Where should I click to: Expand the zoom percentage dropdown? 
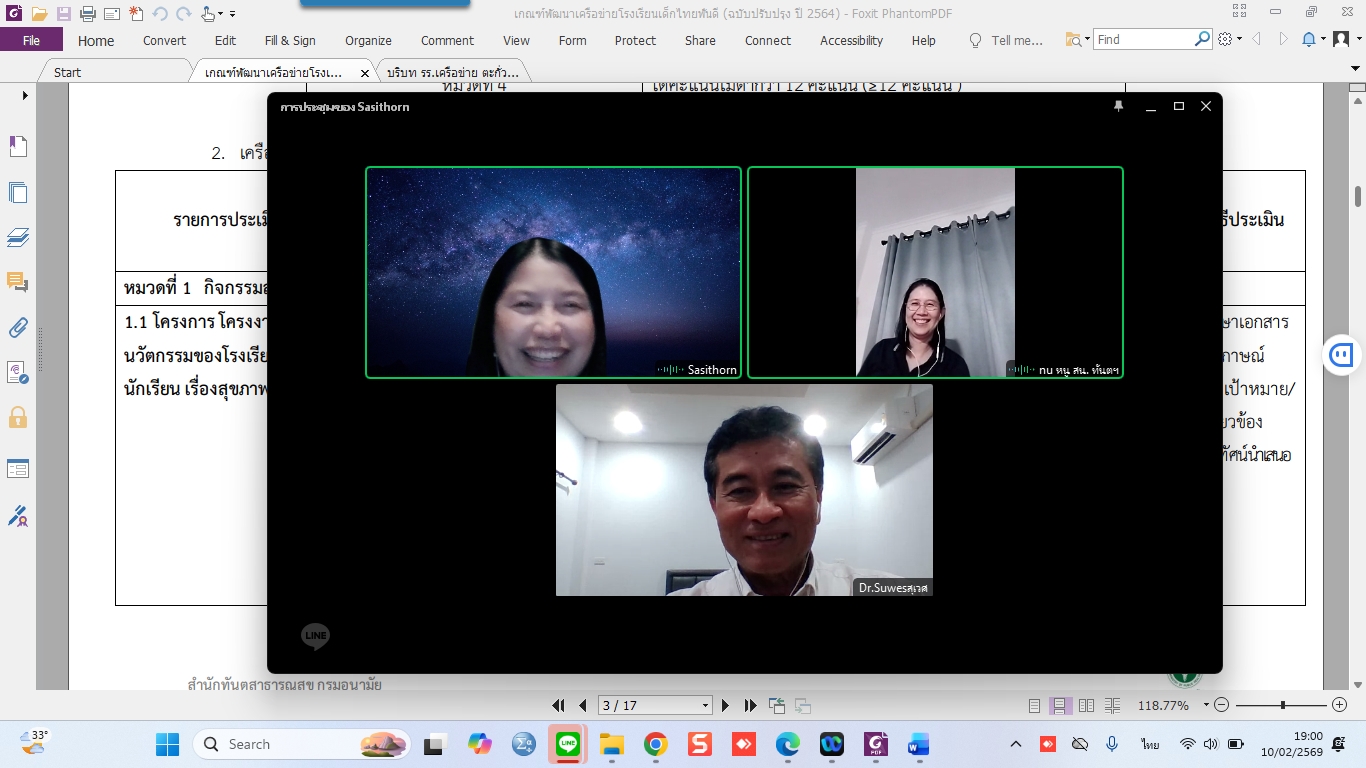click(x=1206, y=706)
